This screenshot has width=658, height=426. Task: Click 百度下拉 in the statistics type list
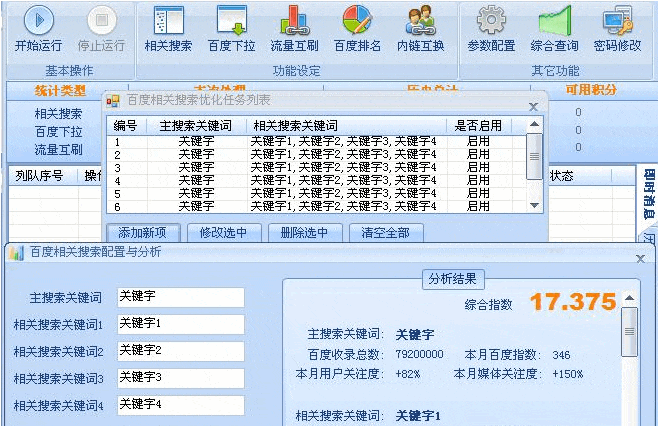coord(58,131)
